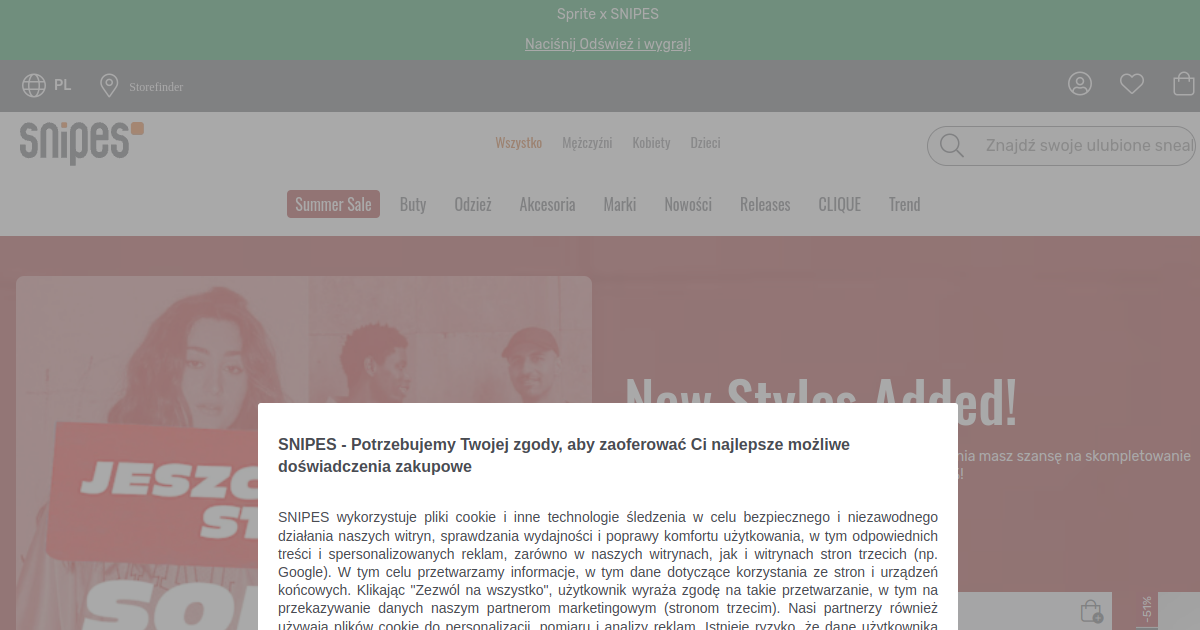The width and height of the screenshot is (1200, 630).
Task: Open the wishlist heart icon
Action: coord(1132,84)
